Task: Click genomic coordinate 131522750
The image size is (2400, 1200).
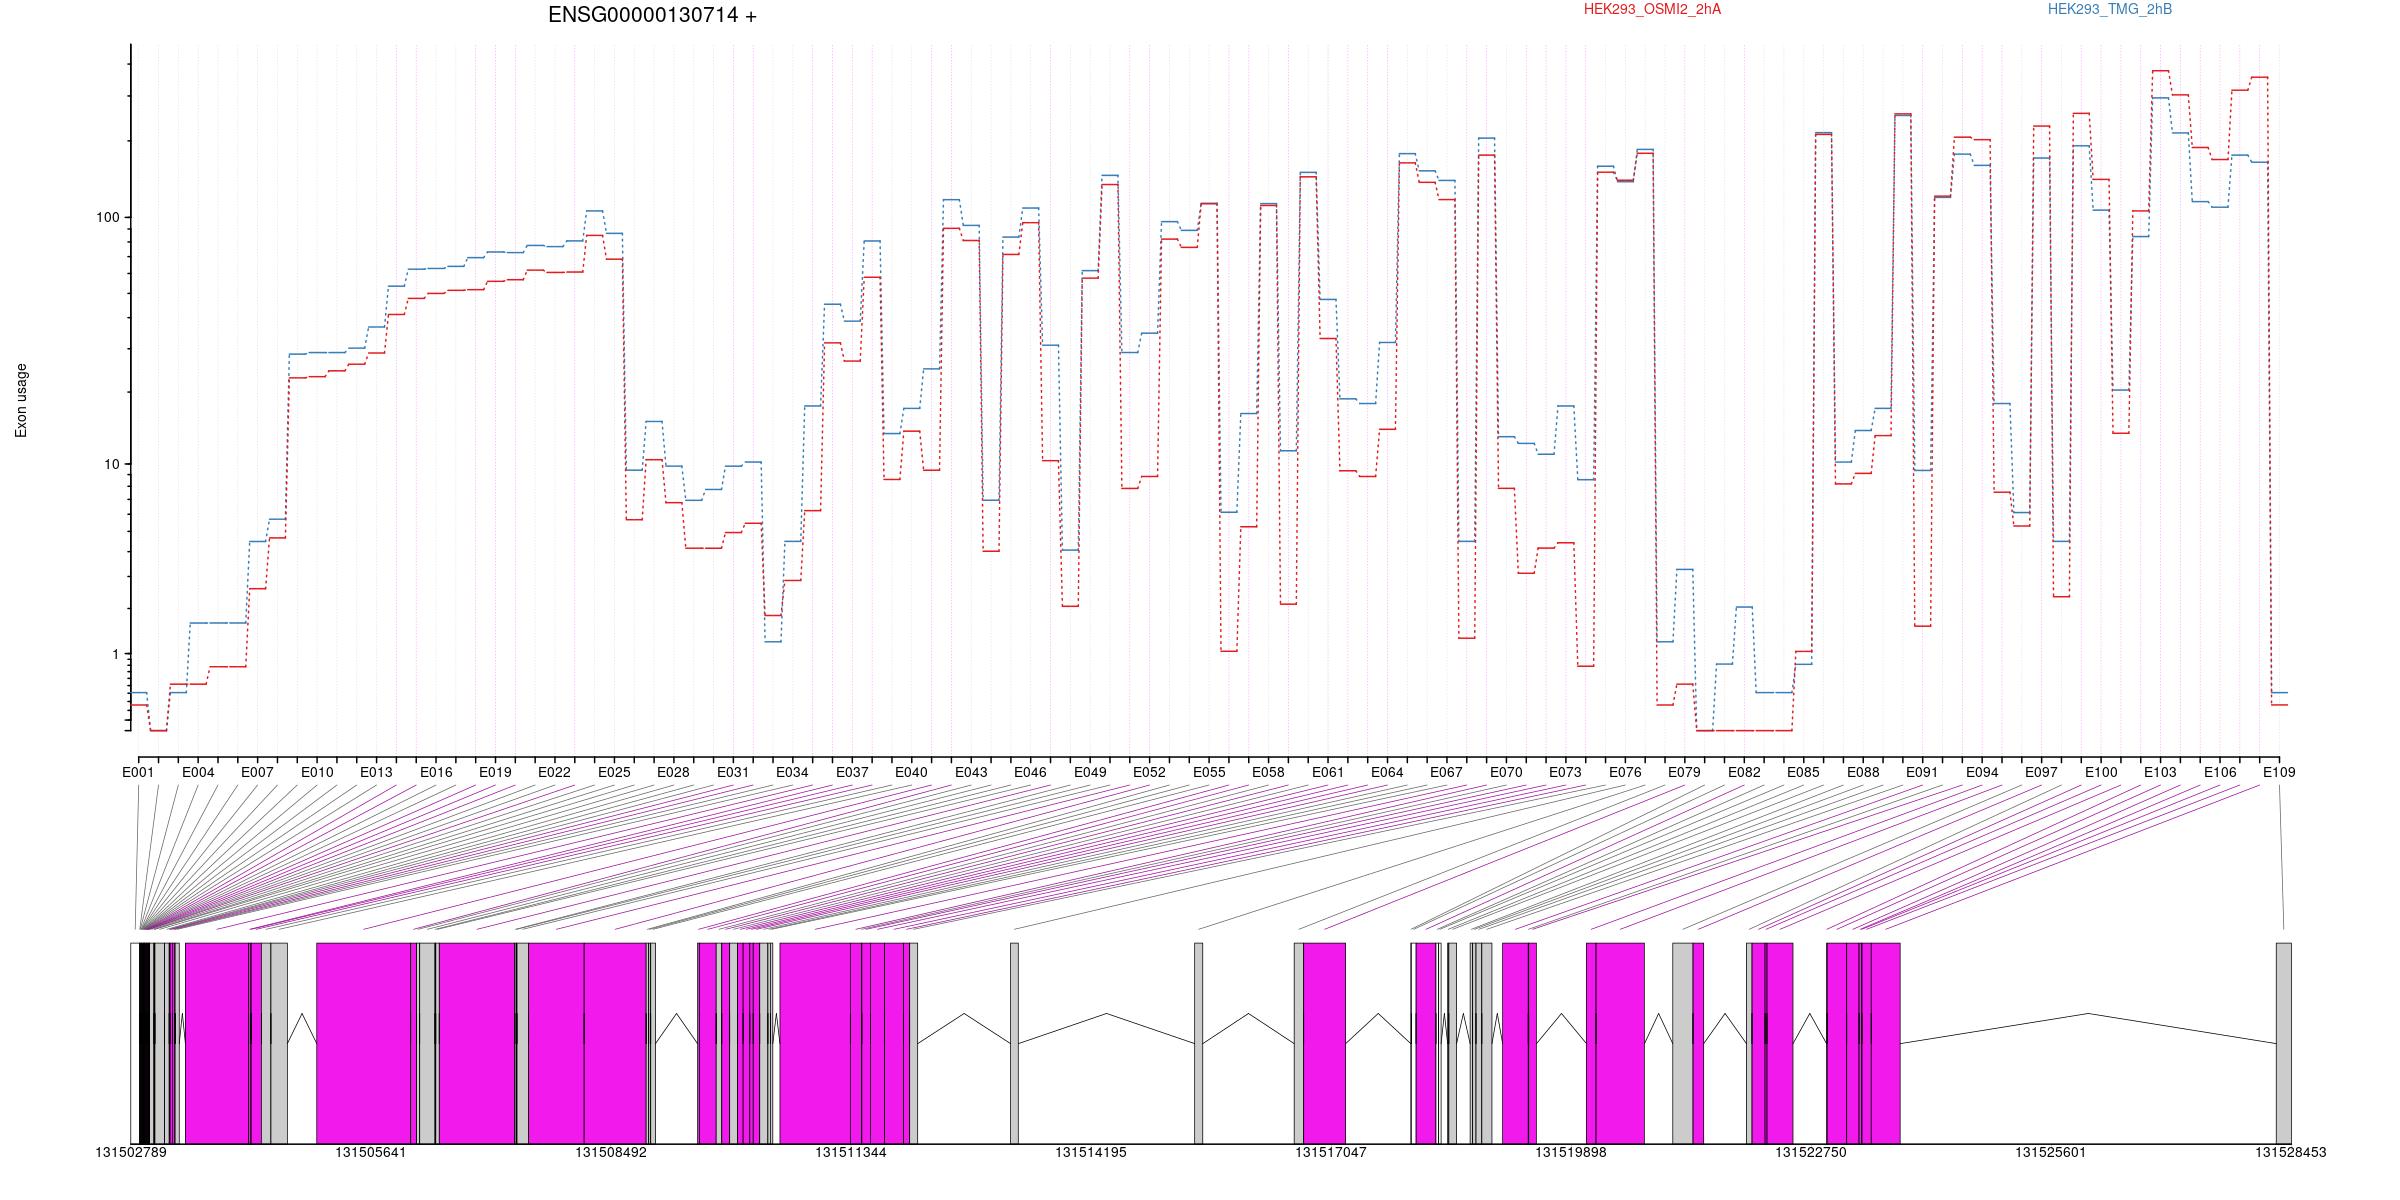Action: (1811, 1152)
